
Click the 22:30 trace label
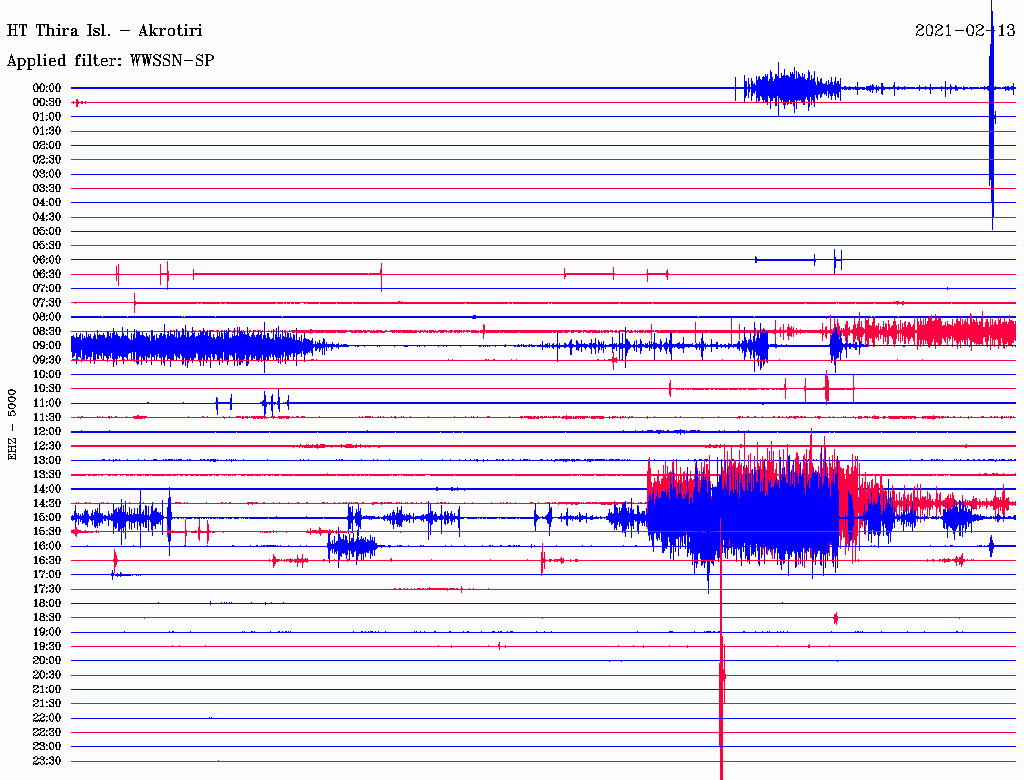point(47,732)
